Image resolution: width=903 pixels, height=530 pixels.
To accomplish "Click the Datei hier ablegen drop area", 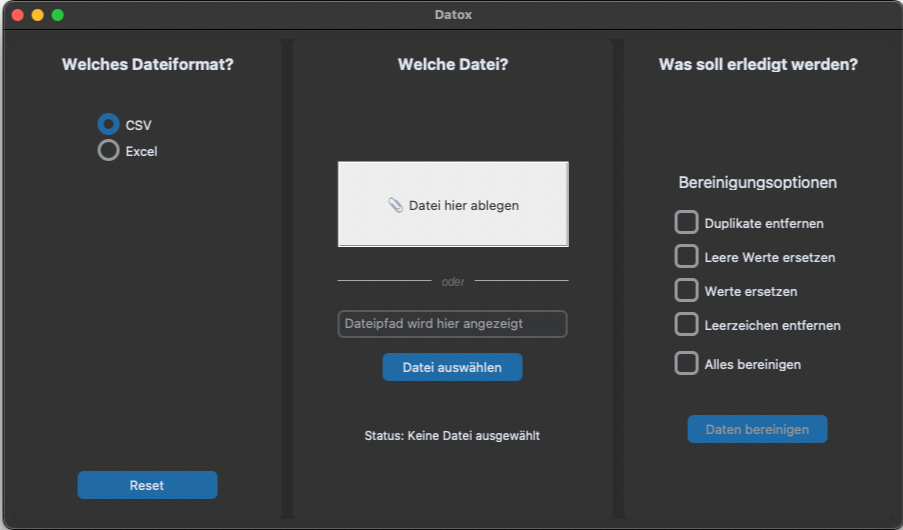I will (x=453, y=204).
